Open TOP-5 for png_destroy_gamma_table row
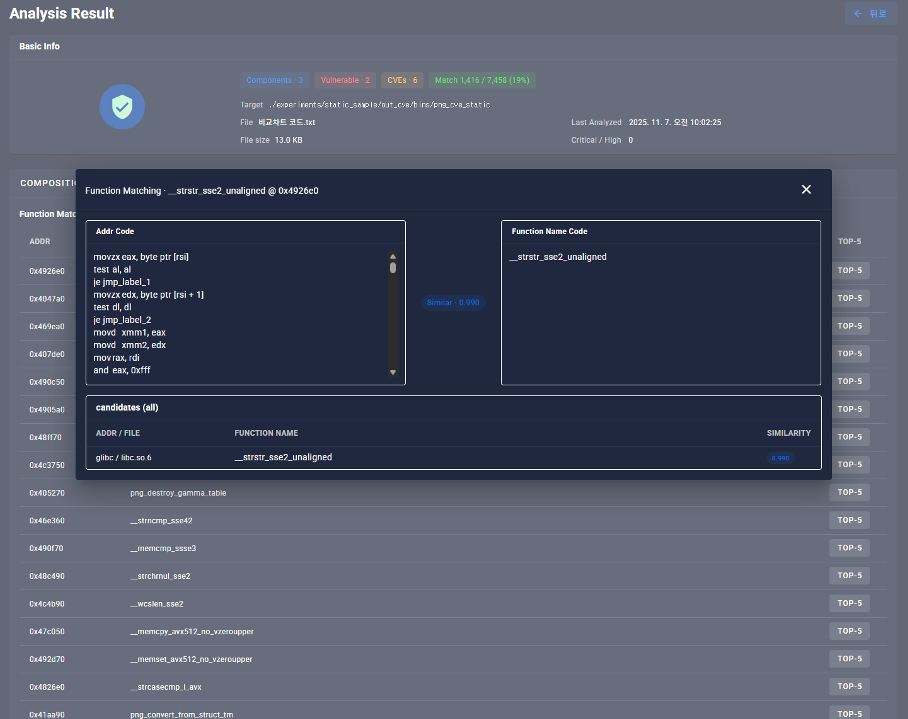908x719 pixels. (x=849, y=493)
